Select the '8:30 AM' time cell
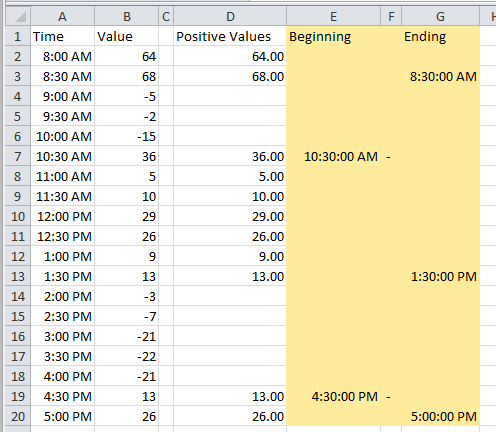 pos(62,76)
